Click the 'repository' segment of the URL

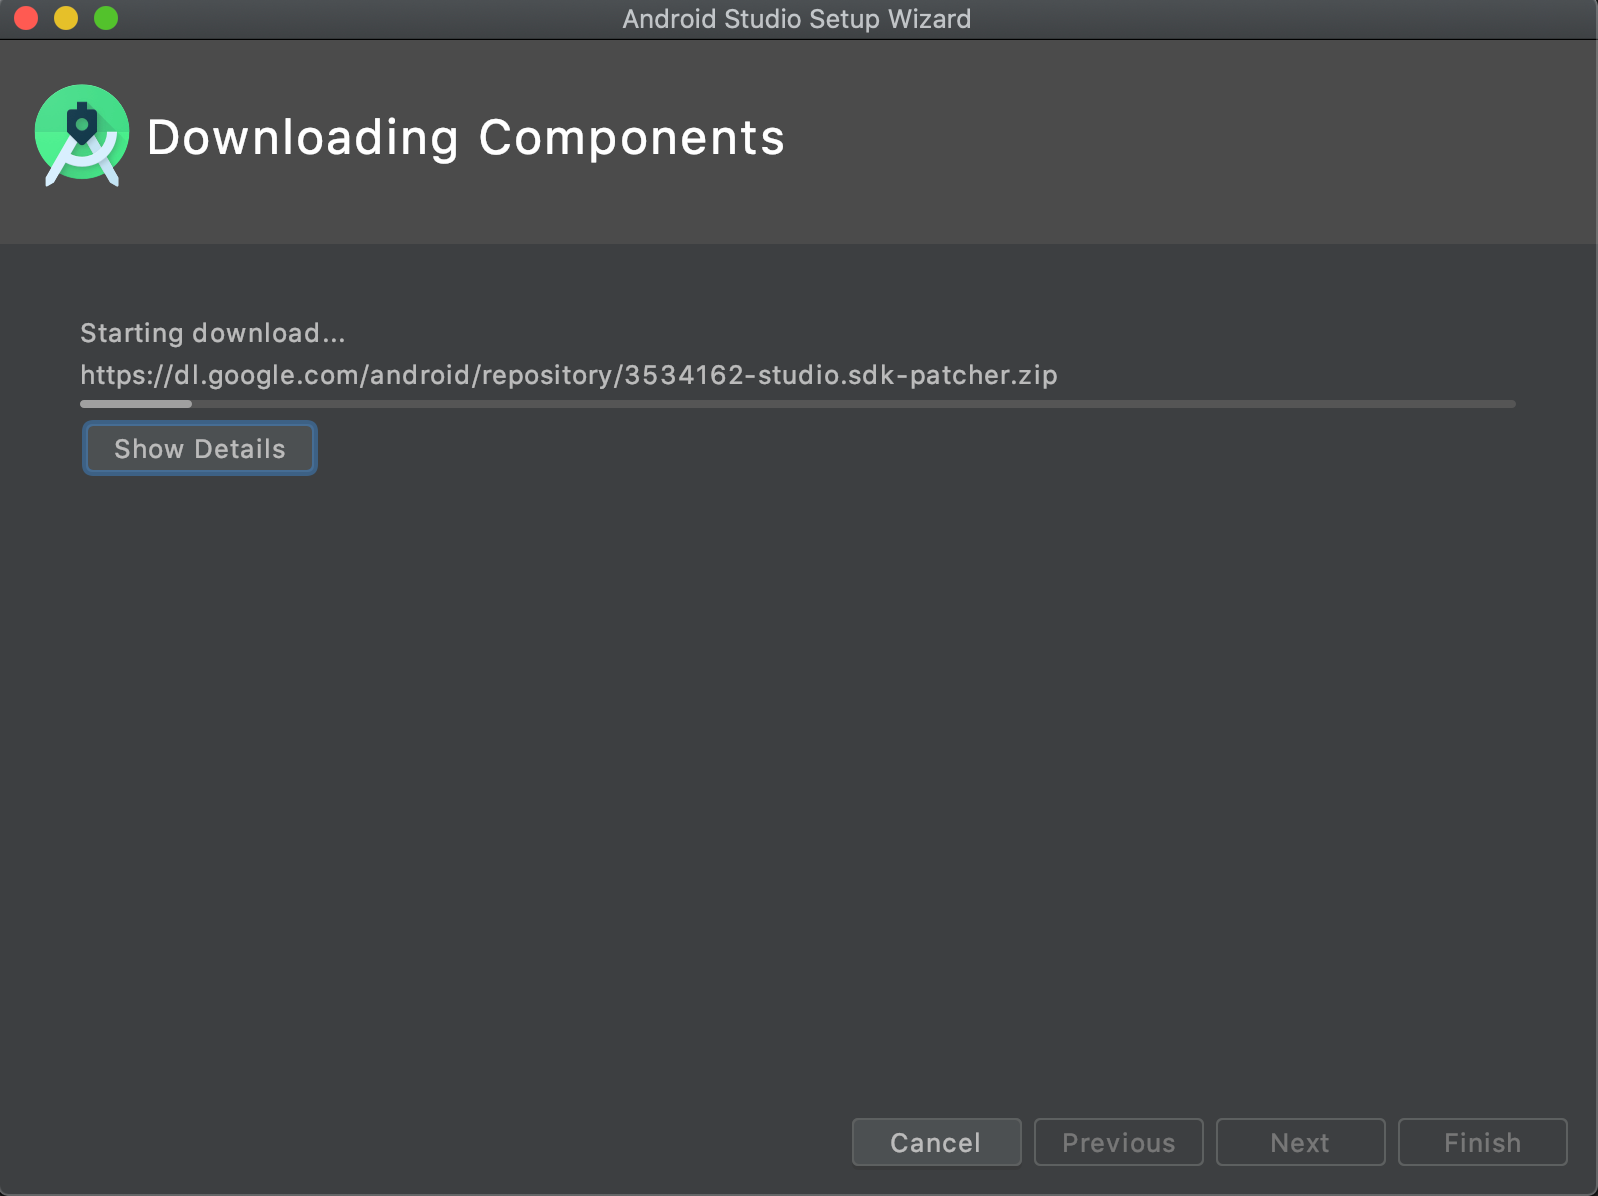point(548,375)
